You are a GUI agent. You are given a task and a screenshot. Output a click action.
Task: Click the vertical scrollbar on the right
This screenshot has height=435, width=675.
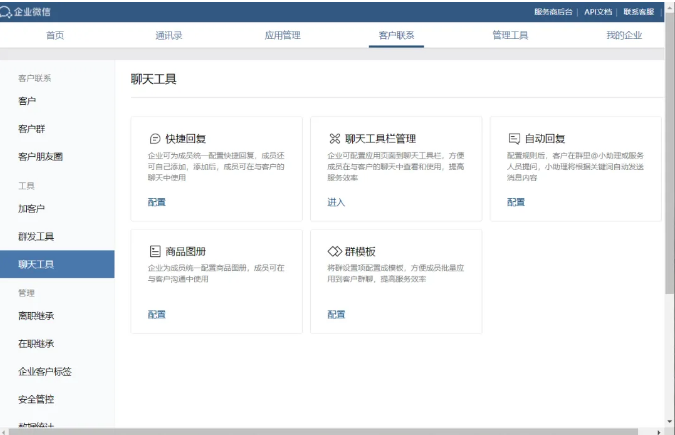pyautogui.click(x=669, y=200)
